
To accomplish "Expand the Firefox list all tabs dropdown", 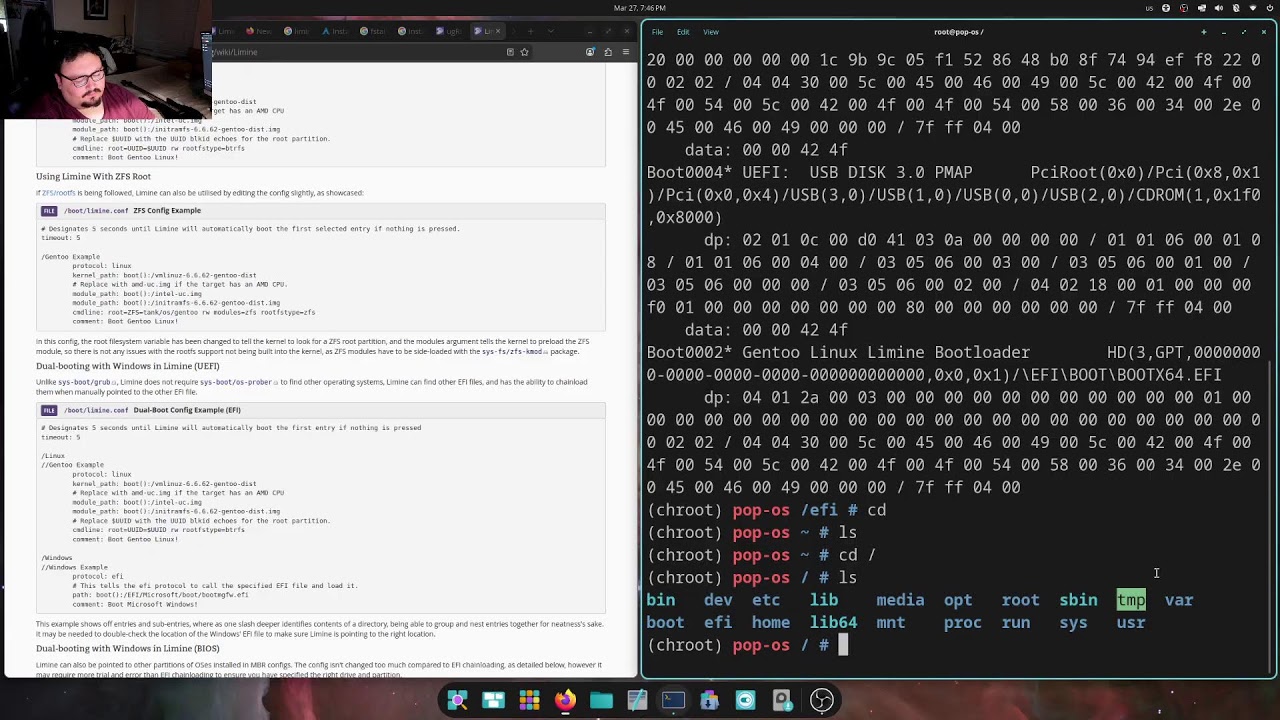I will pyautogui.click(x=551, y=31).
